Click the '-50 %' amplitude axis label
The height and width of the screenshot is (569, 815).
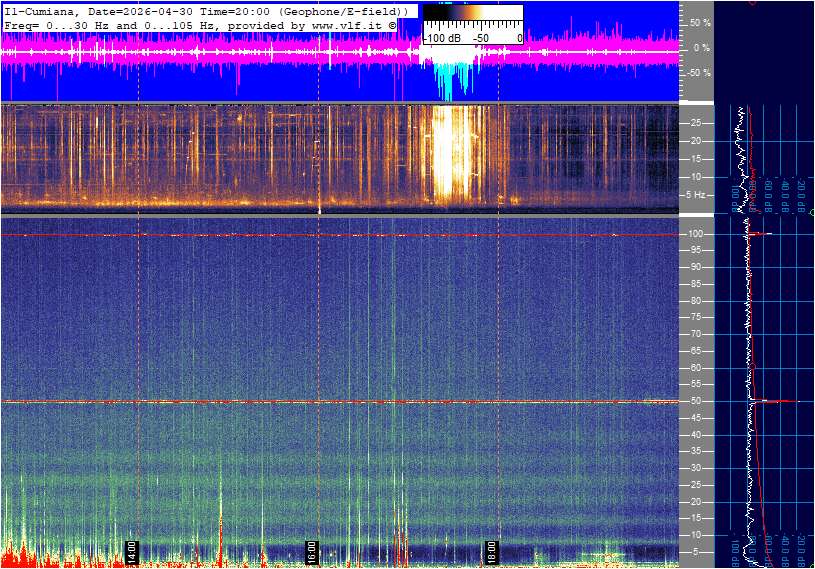(699, 73)
